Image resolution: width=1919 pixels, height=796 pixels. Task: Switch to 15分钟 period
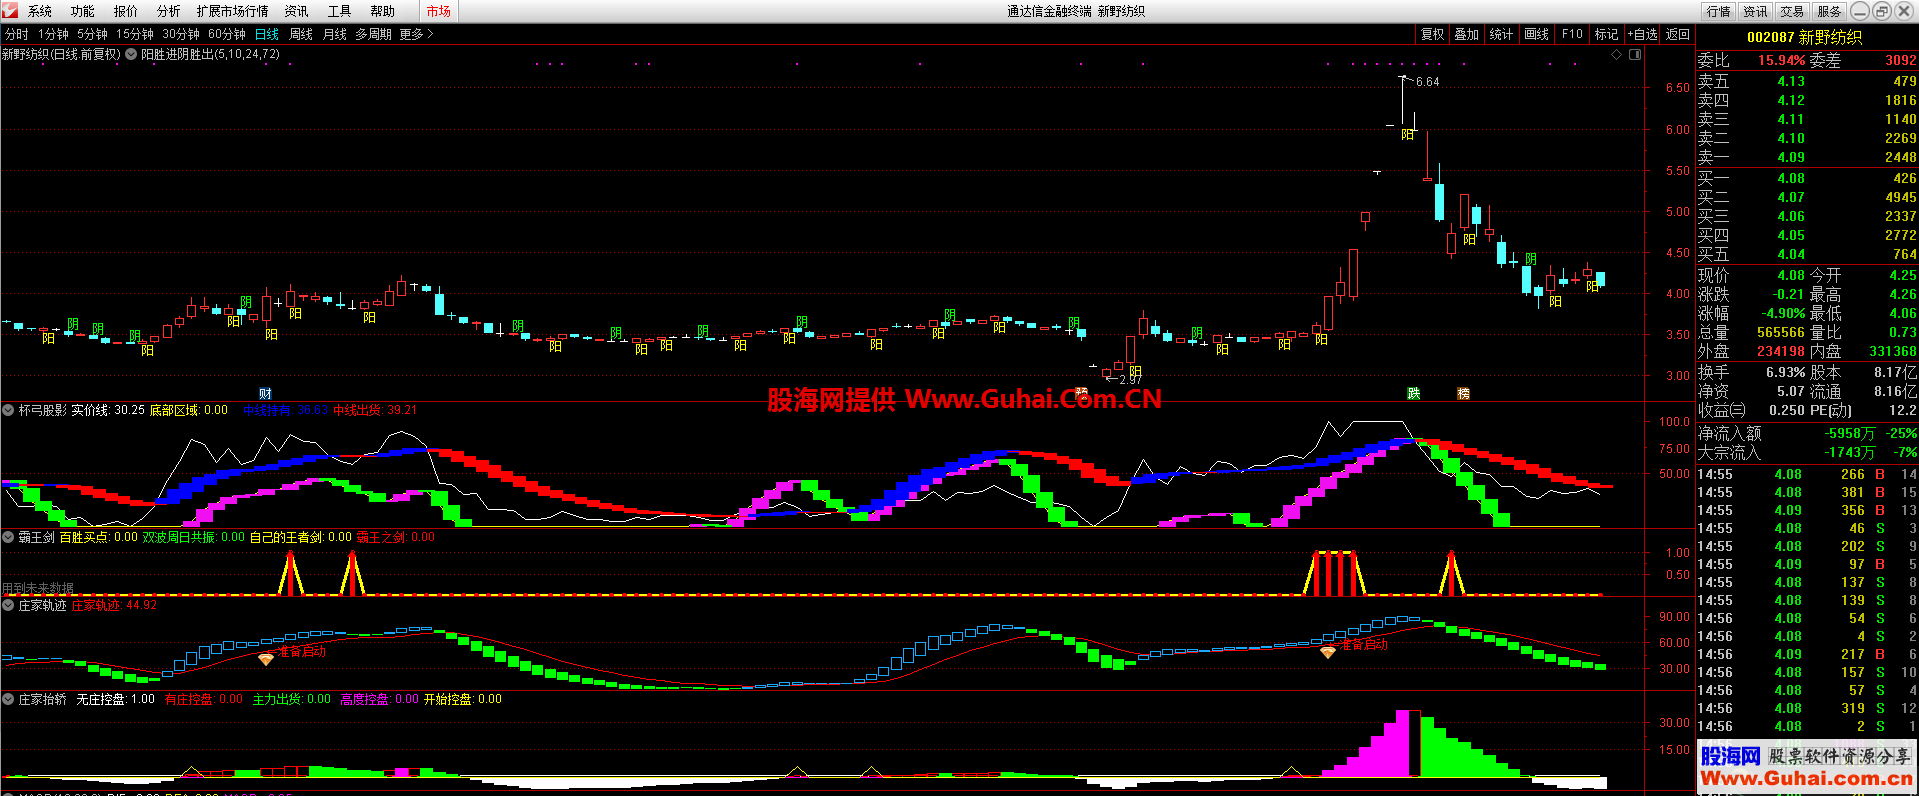click(135, 34)
